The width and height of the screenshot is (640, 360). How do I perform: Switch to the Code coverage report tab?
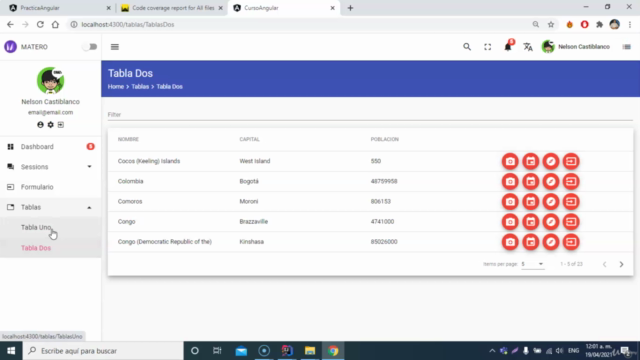[x=171, y=8]
